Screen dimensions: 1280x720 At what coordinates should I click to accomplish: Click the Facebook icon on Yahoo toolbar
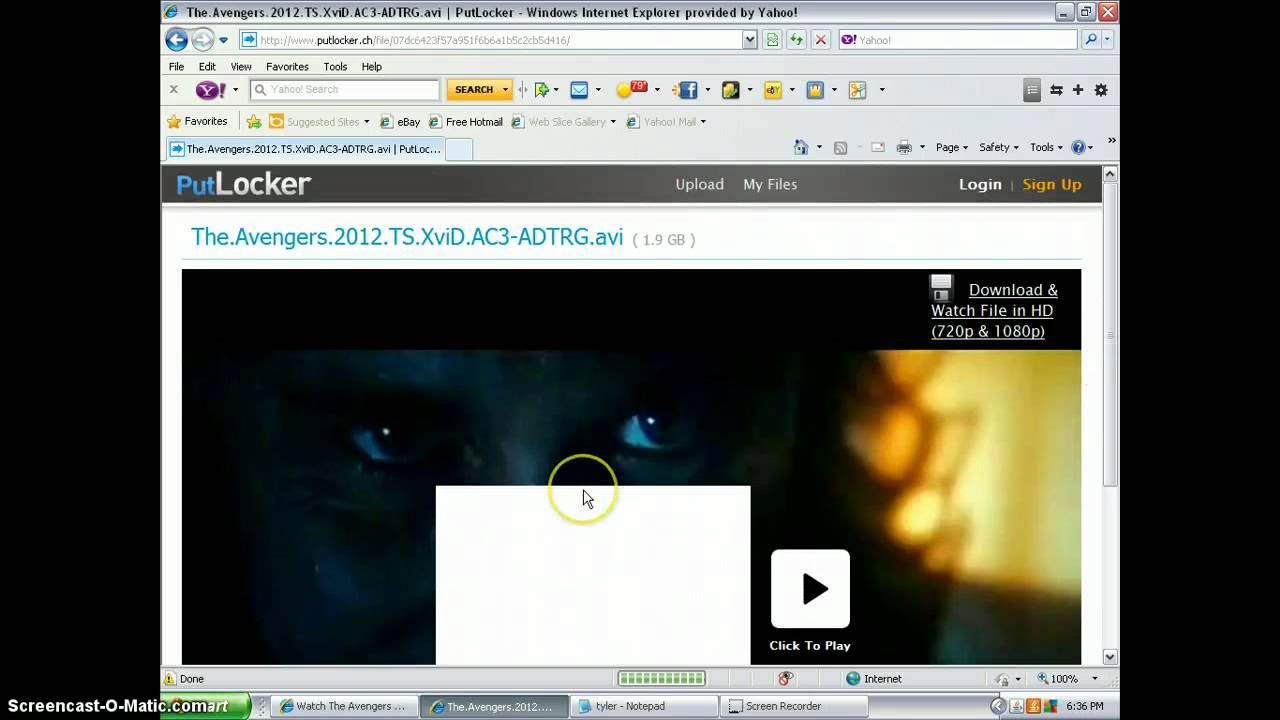(686, 90)
